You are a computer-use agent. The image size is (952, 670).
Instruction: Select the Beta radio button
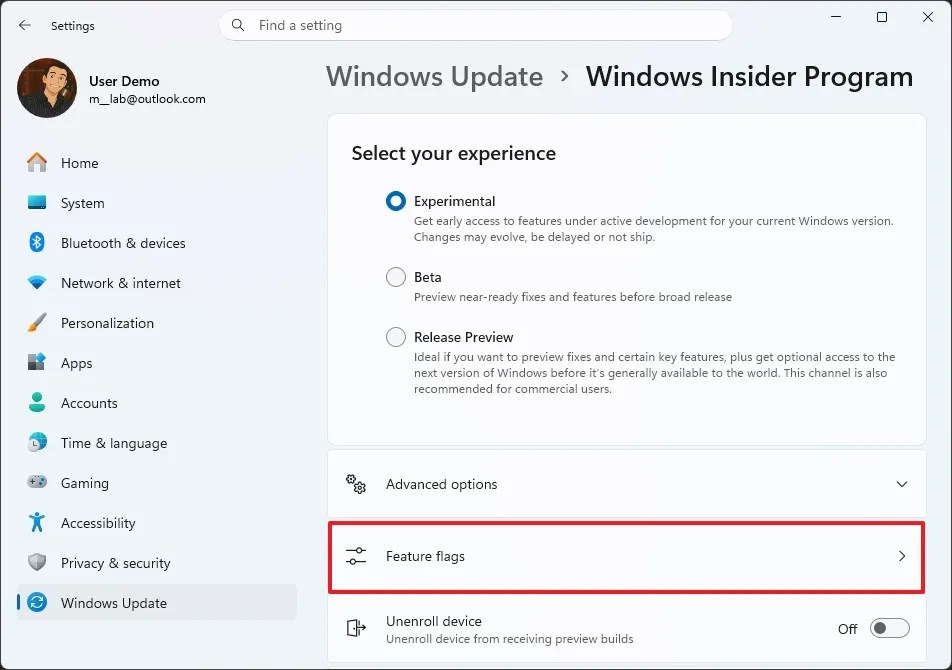point(396,277)
